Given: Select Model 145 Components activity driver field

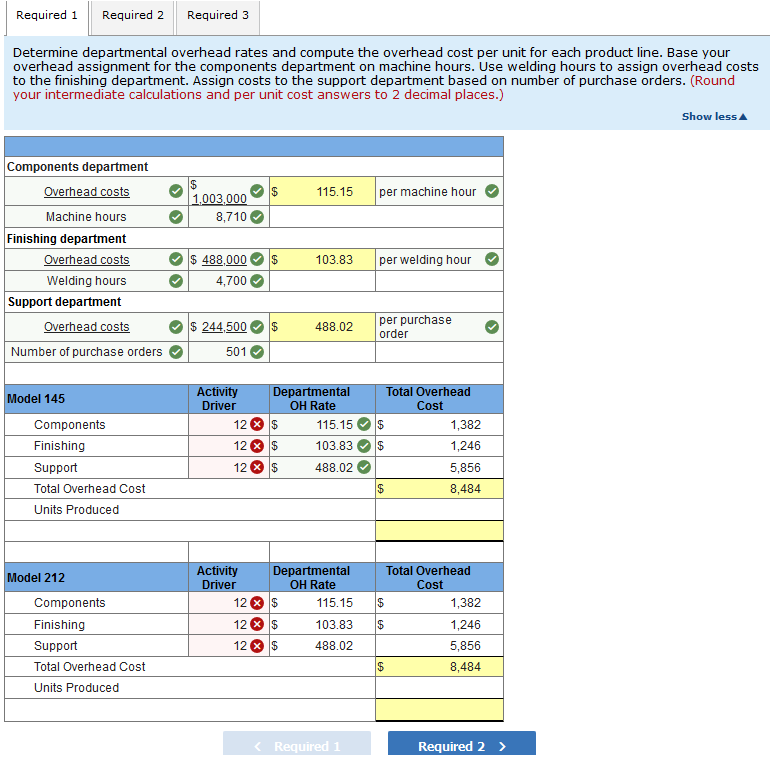Looking at the screenshot, I should point(229,425).
